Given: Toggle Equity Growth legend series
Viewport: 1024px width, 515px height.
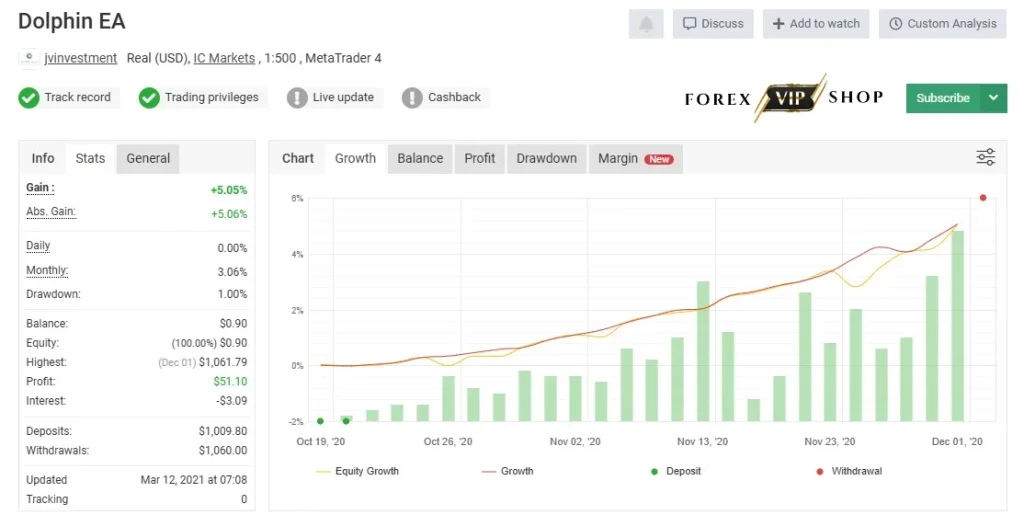Looking at the screenshot, I should [357, 471].
